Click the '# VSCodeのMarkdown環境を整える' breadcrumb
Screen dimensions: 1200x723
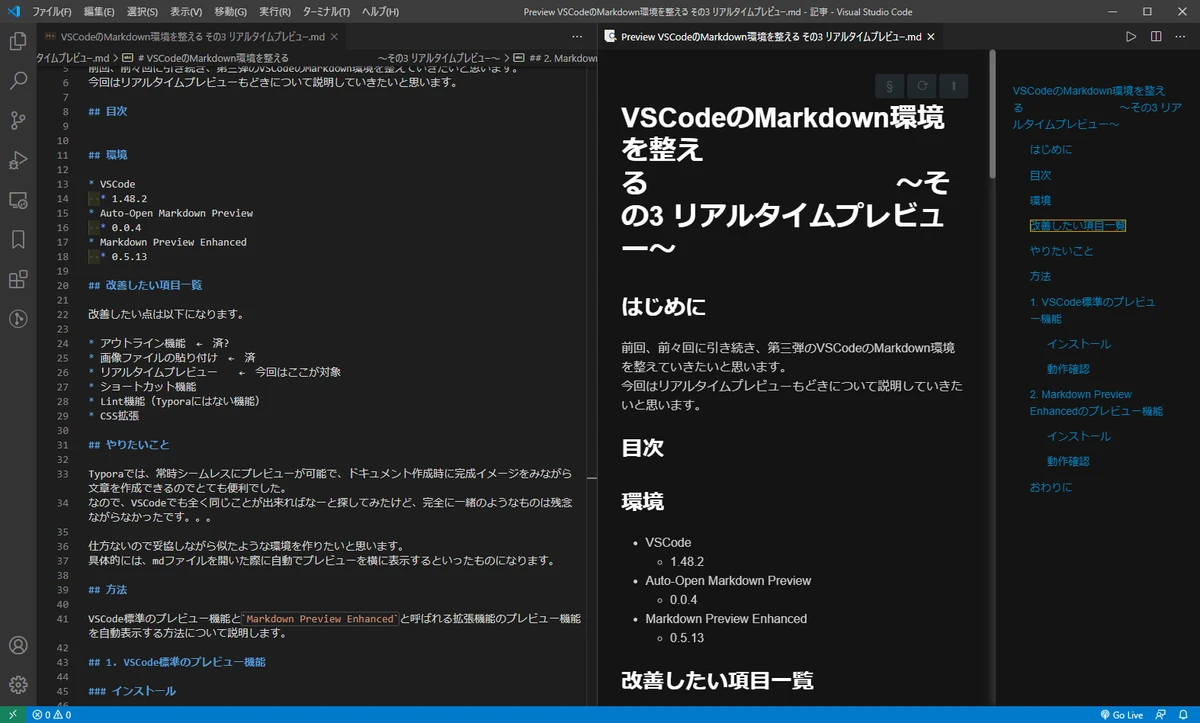pyautogui.click(x=213, y=58)
